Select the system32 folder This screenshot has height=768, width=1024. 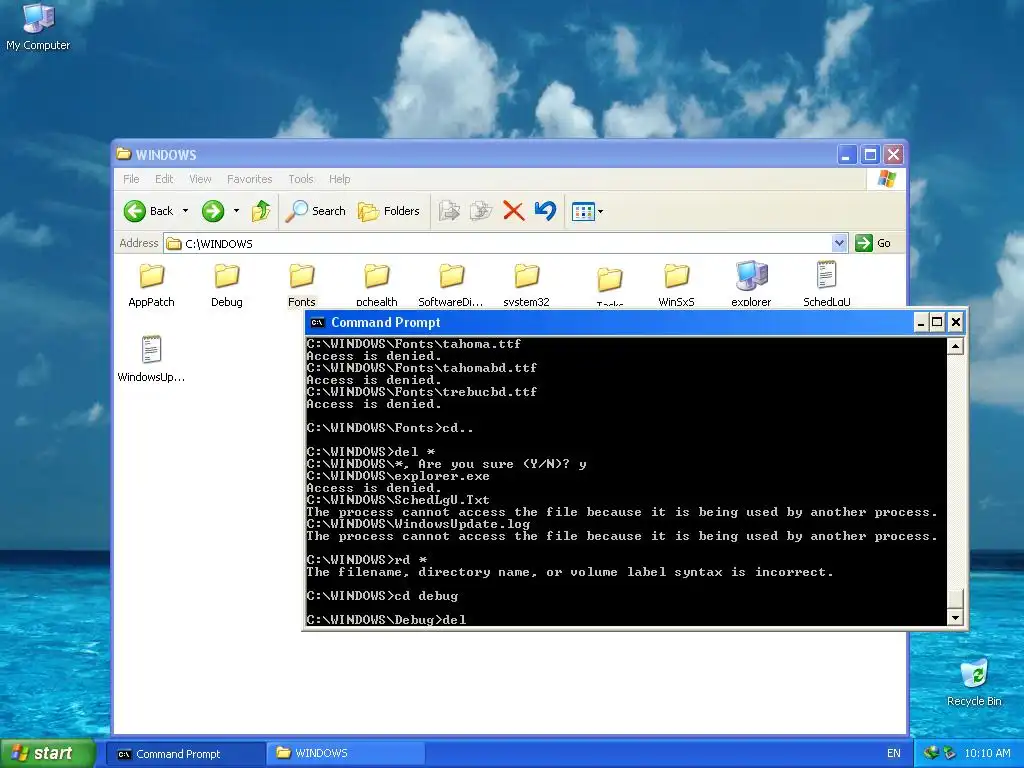pos(526,285)
